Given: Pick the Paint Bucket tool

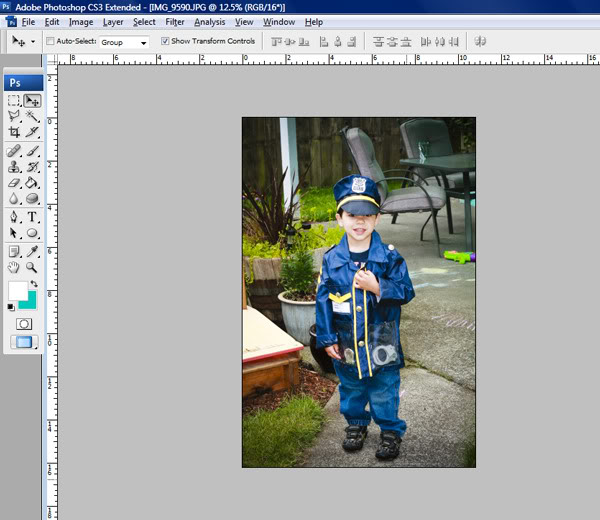Looking at the screenshot, I should 32,183.
